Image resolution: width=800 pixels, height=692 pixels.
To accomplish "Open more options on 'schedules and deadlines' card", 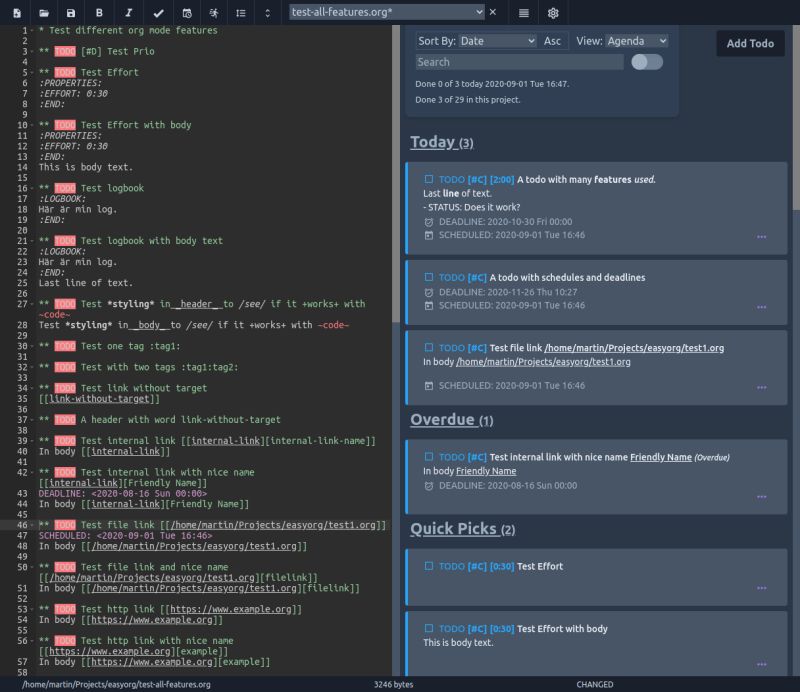I will (x=762, y=307).
